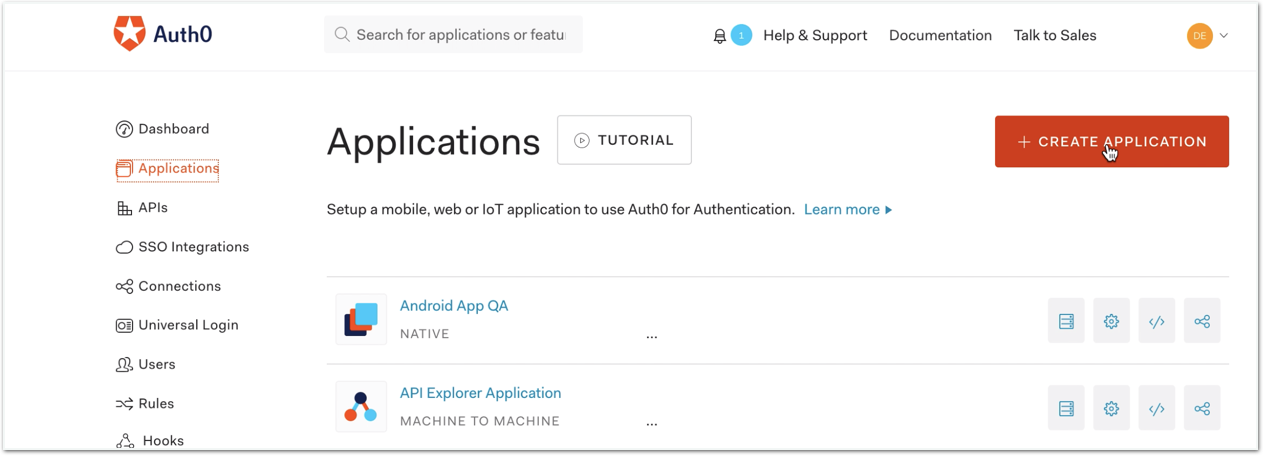Click the Users people icon
The image size is (1263, 456).
(124, 364)
